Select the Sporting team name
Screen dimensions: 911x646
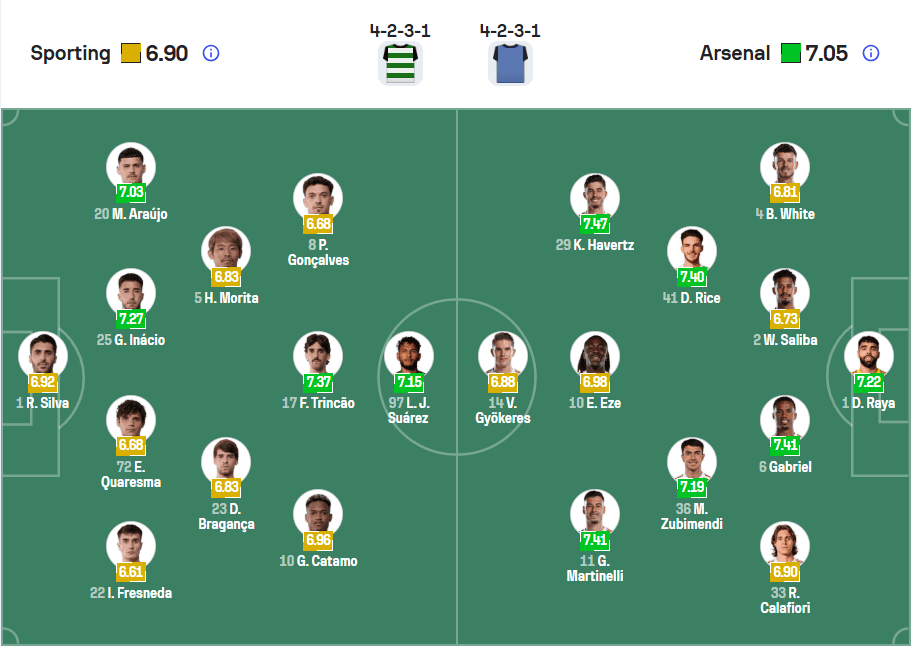[x=70, y=53]
